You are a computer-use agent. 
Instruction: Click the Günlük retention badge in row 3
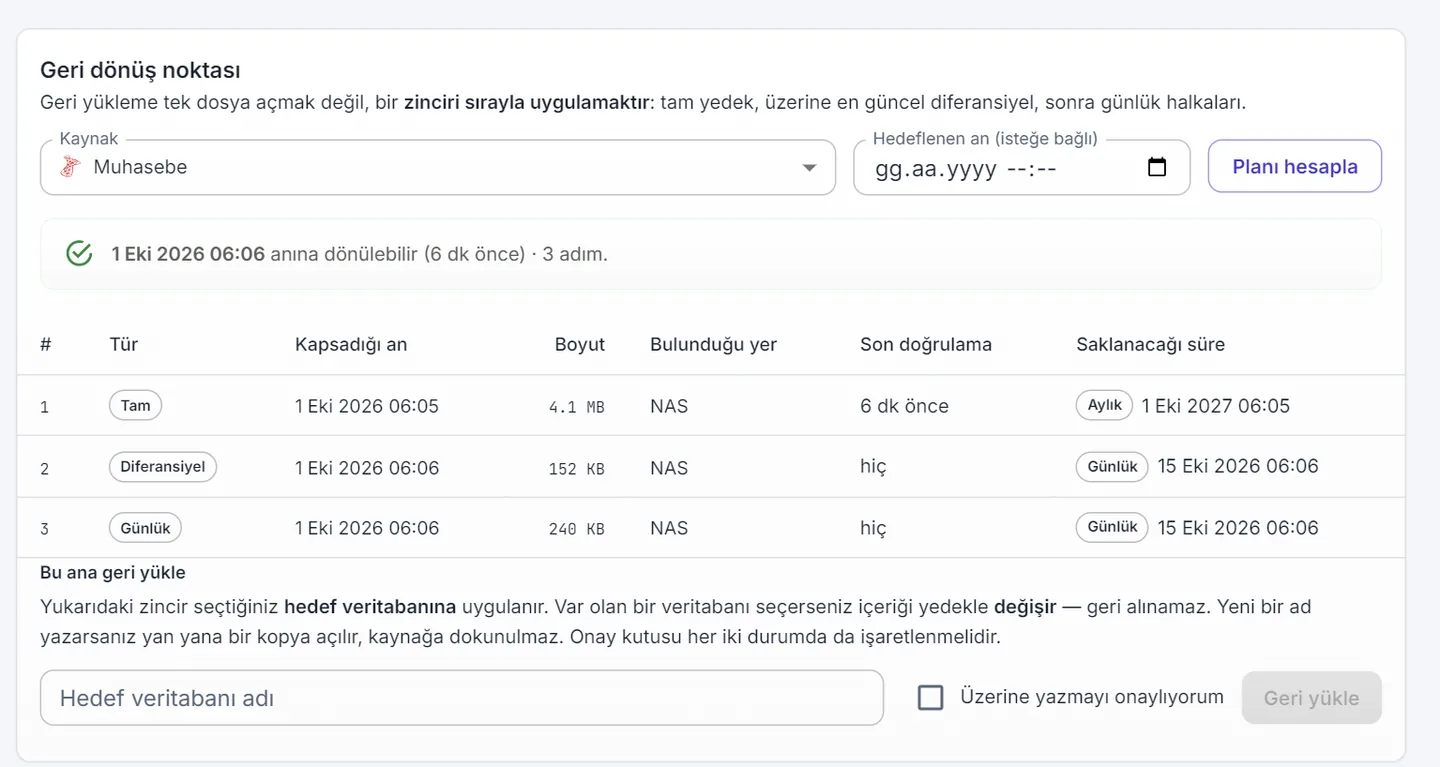(x=1112, y=528)
